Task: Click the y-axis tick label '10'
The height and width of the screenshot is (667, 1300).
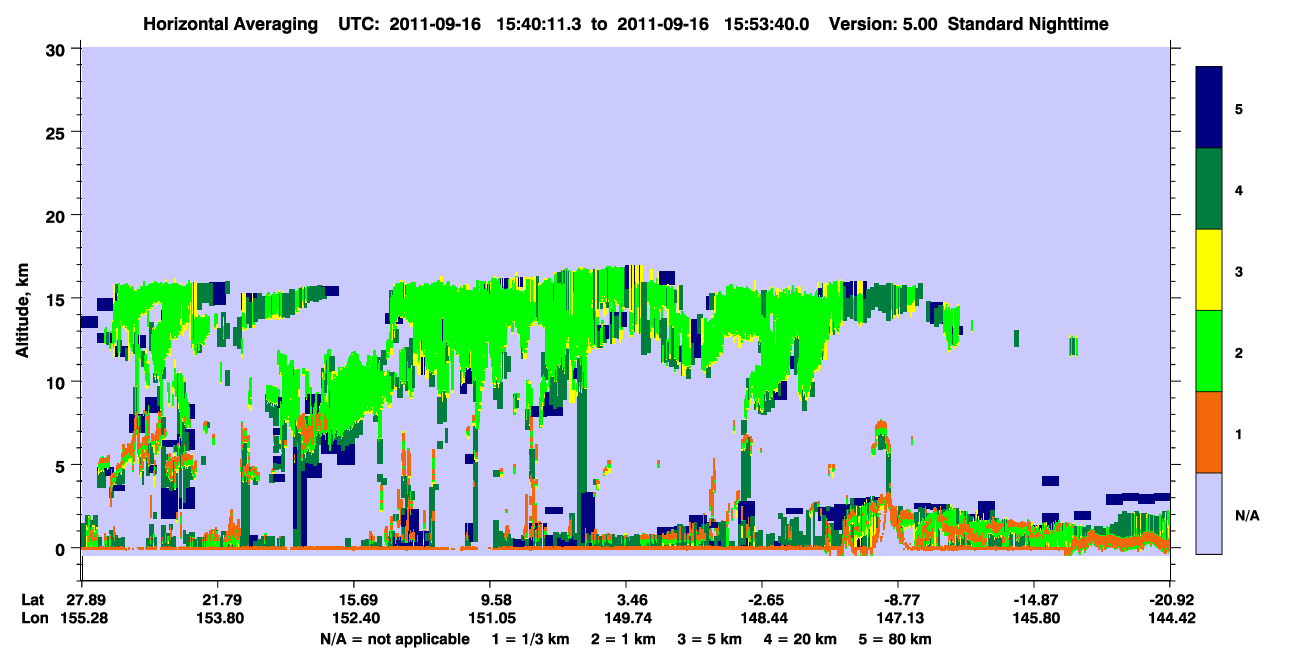Action: coord(58,382)
